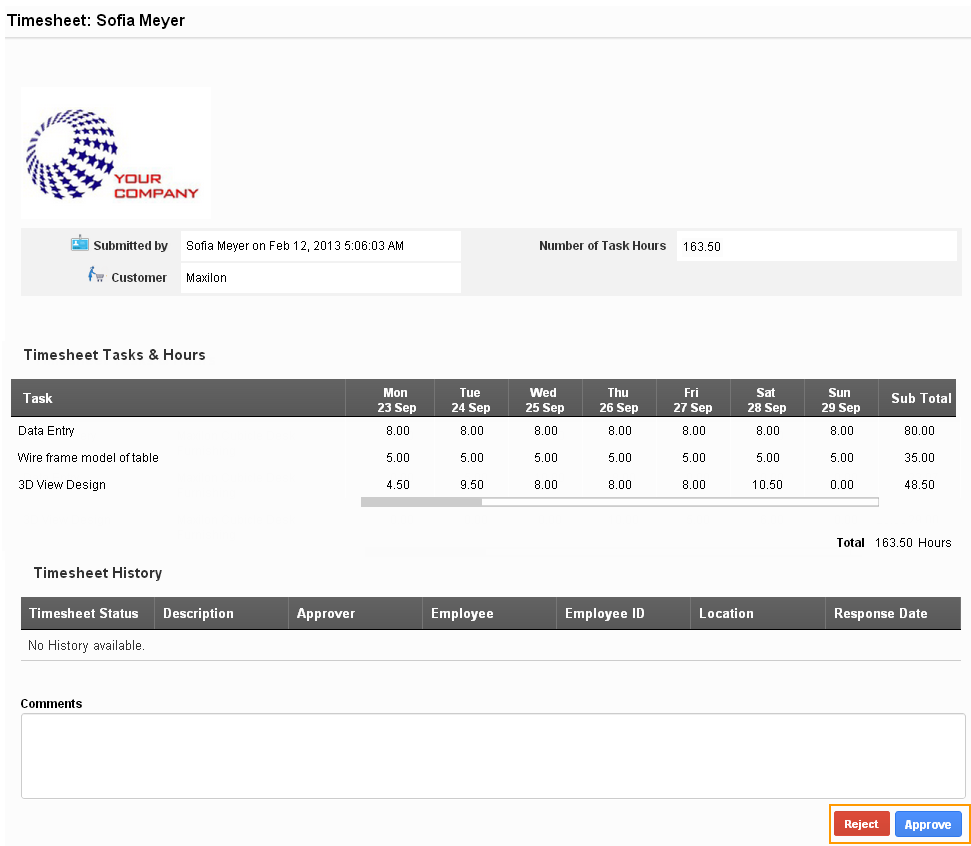The image size is (971, 846).
Task: Click the Maxilon customer field
Action: [x=320, y=278]
